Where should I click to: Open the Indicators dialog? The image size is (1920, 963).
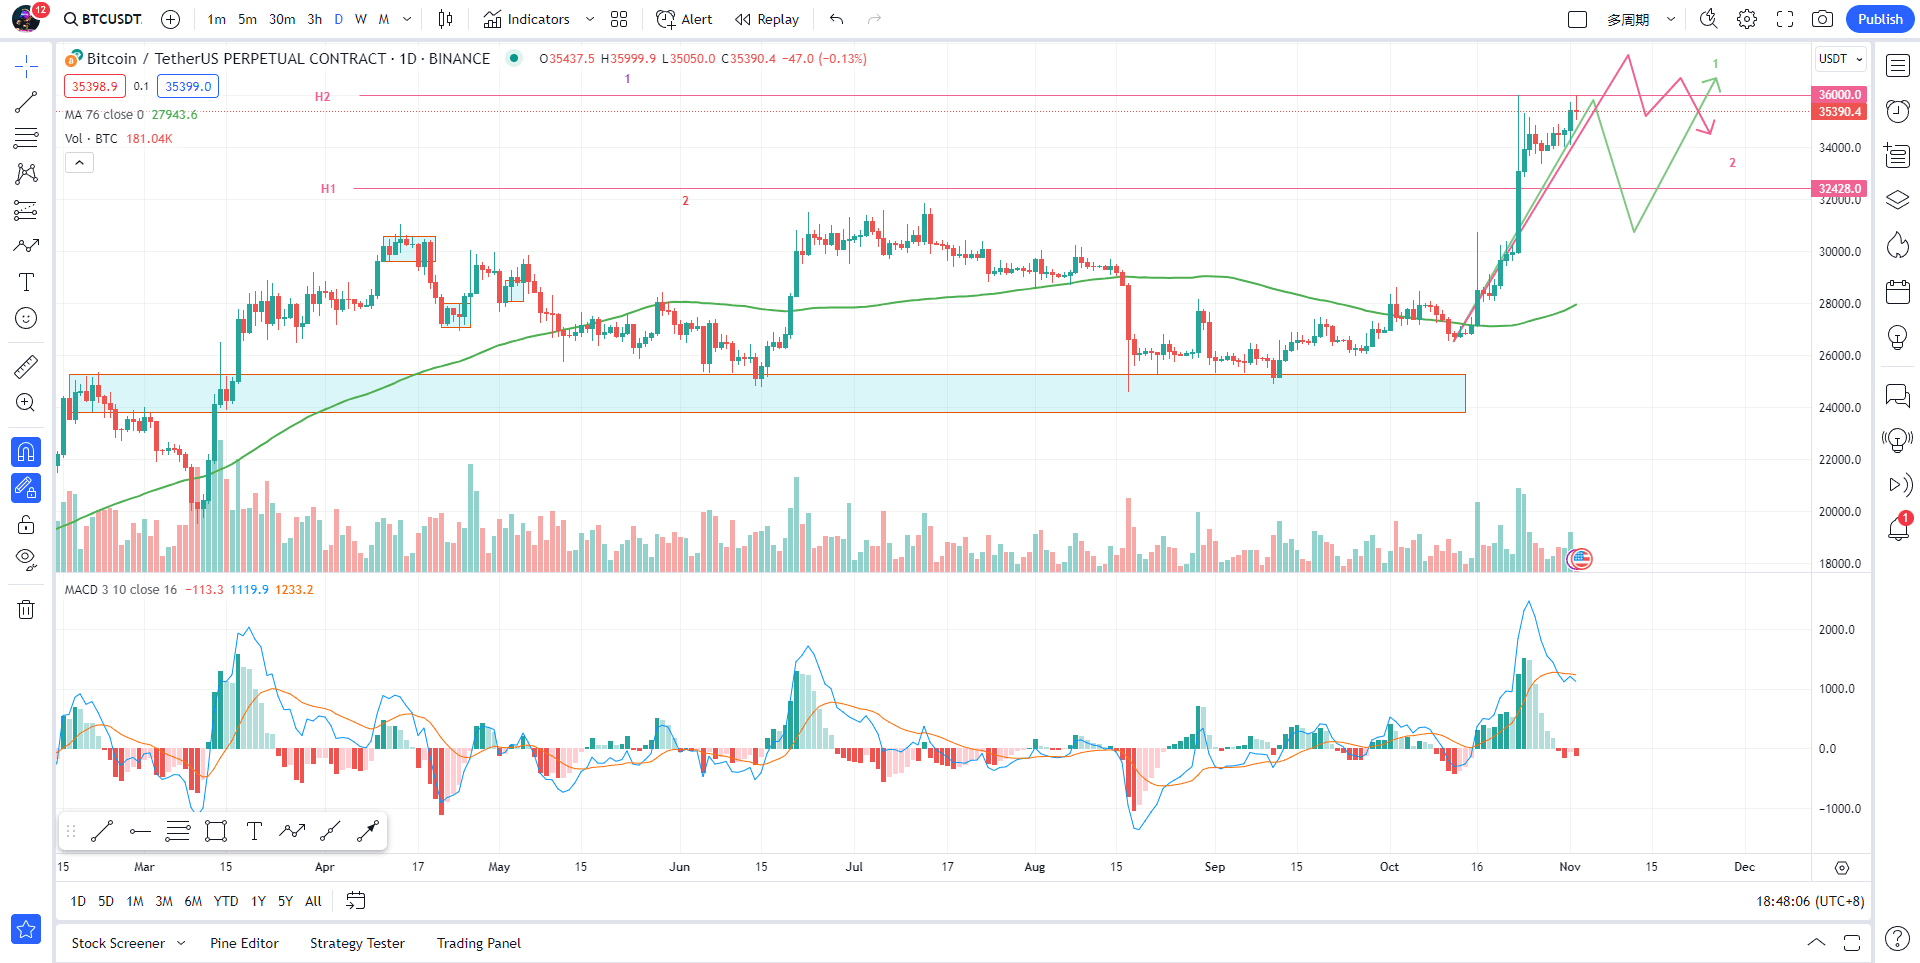coord(526,19)
